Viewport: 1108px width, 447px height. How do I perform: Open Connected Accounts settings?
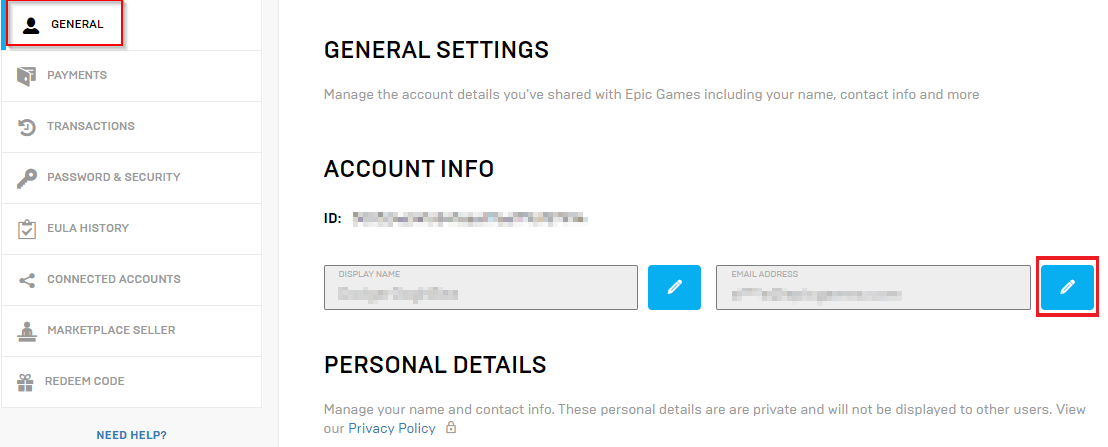114,279
